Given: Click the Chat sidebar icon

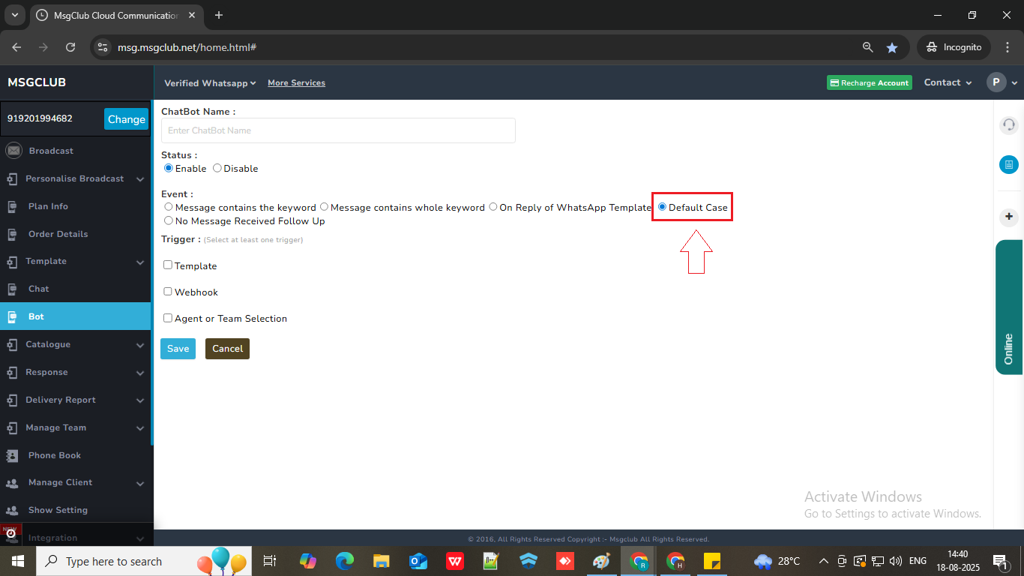Looking at the screenshot, I should coord(12,289).
